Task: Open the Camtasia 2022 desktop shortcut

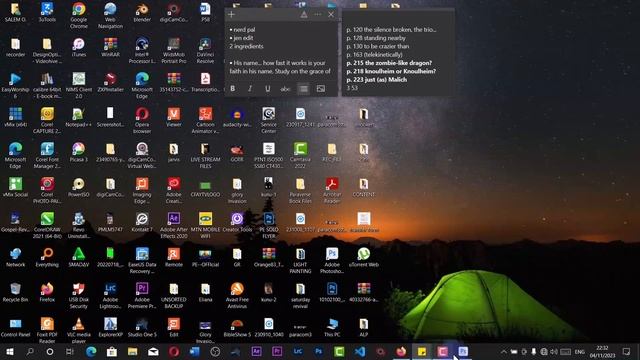Action: pyautogui.click(x=300, y=156)
